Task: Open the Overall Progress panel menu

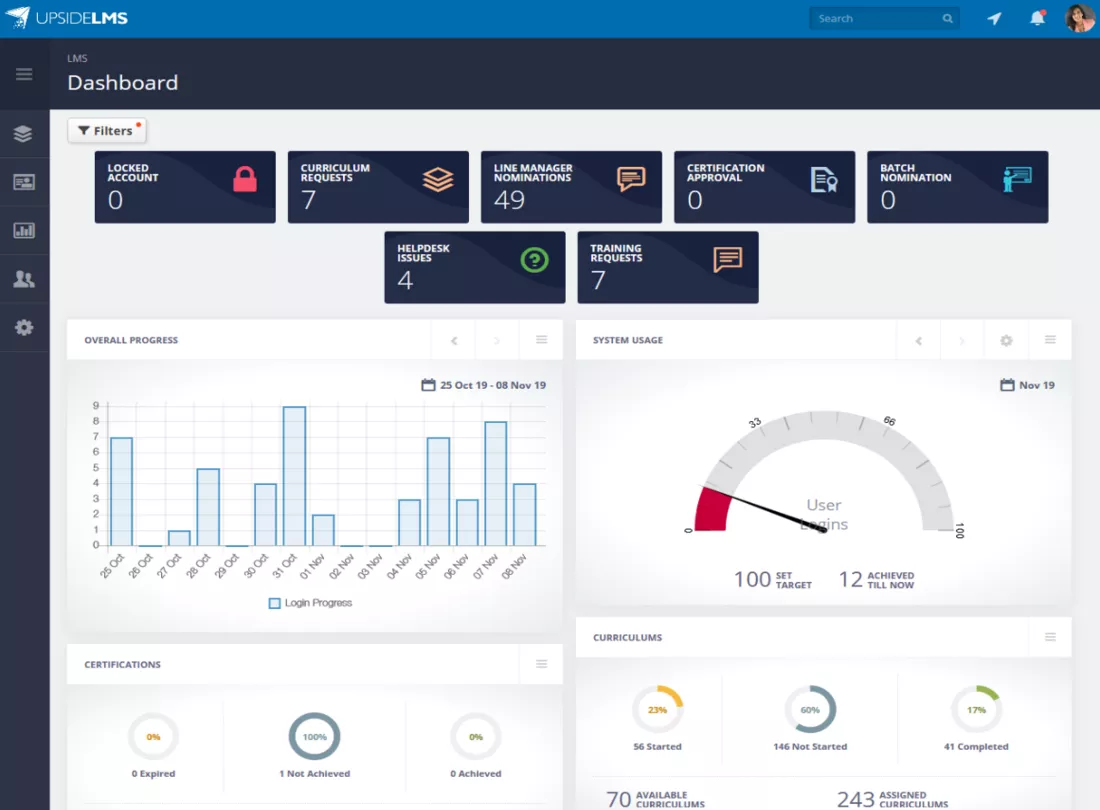Action: coord(542,339)
